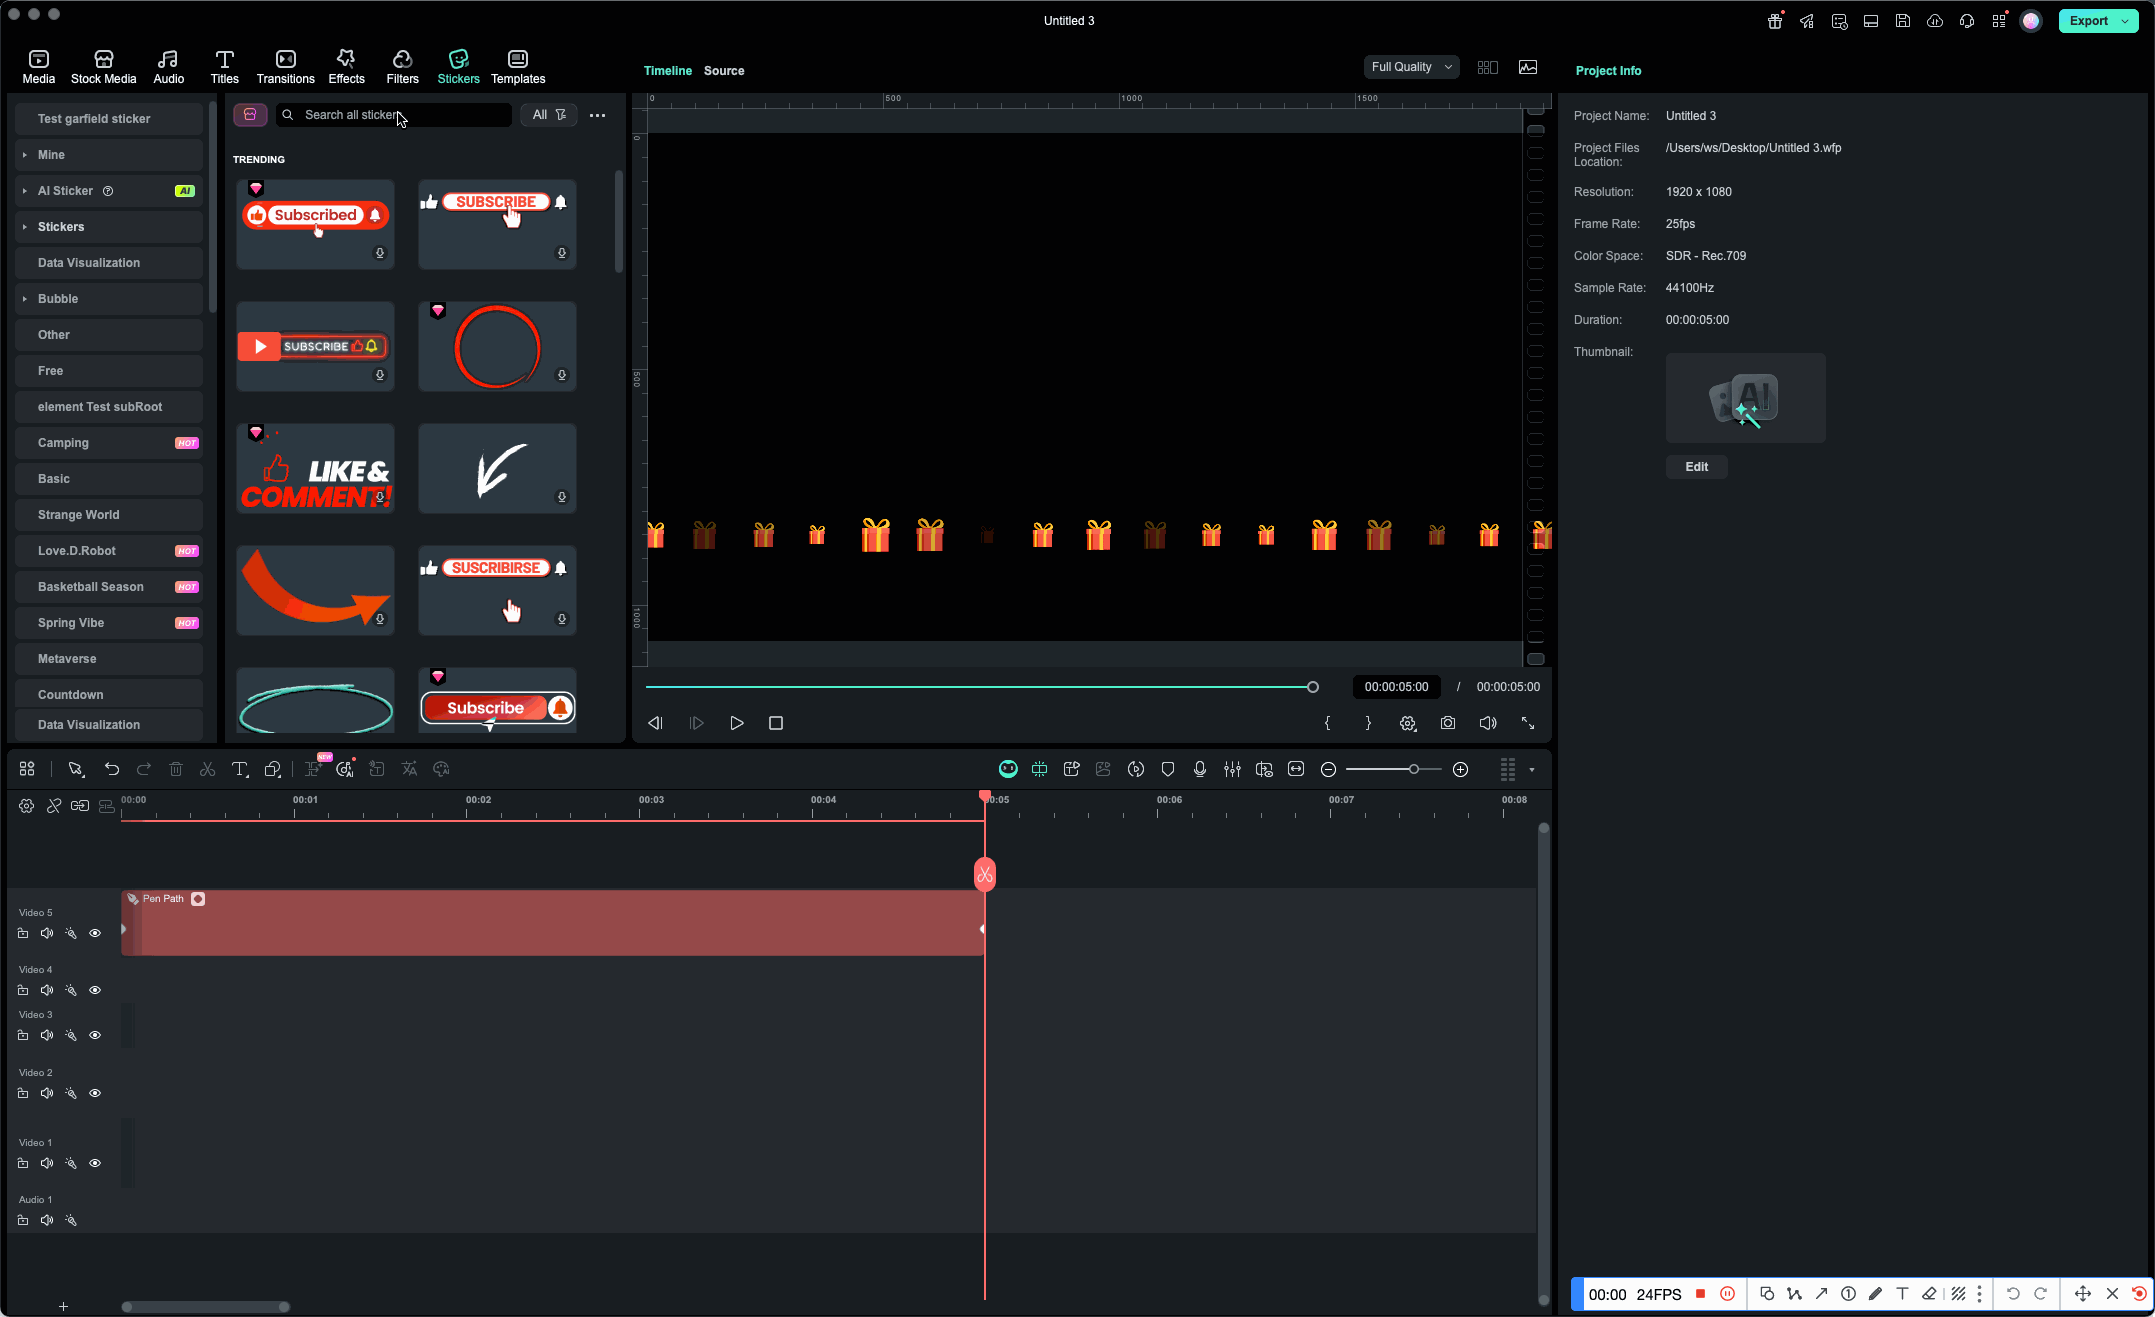Open the Full Quality dropdown
The width and height of the screenshot is (2155, 1317).
(1411, 67)
